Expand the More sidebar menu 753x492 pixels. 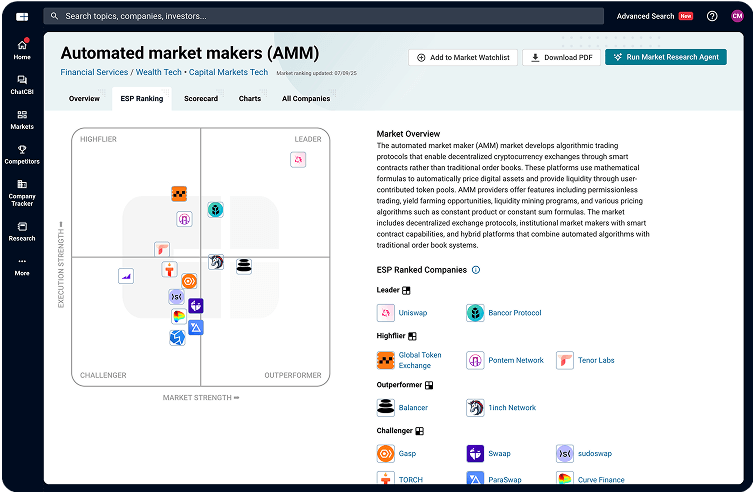pyautogui.click(x=22, y=266)
